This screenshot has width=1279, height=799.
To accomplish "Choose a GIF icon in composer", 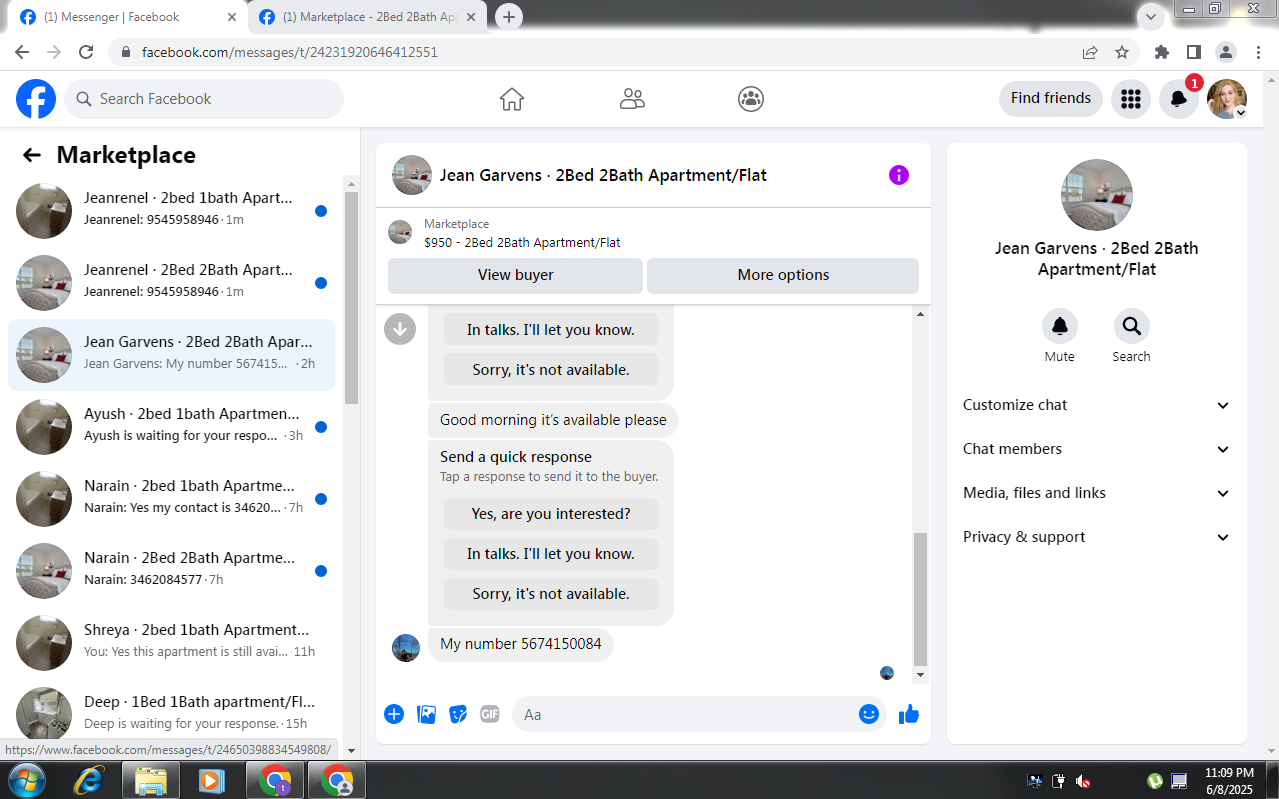I will [490, 714].
